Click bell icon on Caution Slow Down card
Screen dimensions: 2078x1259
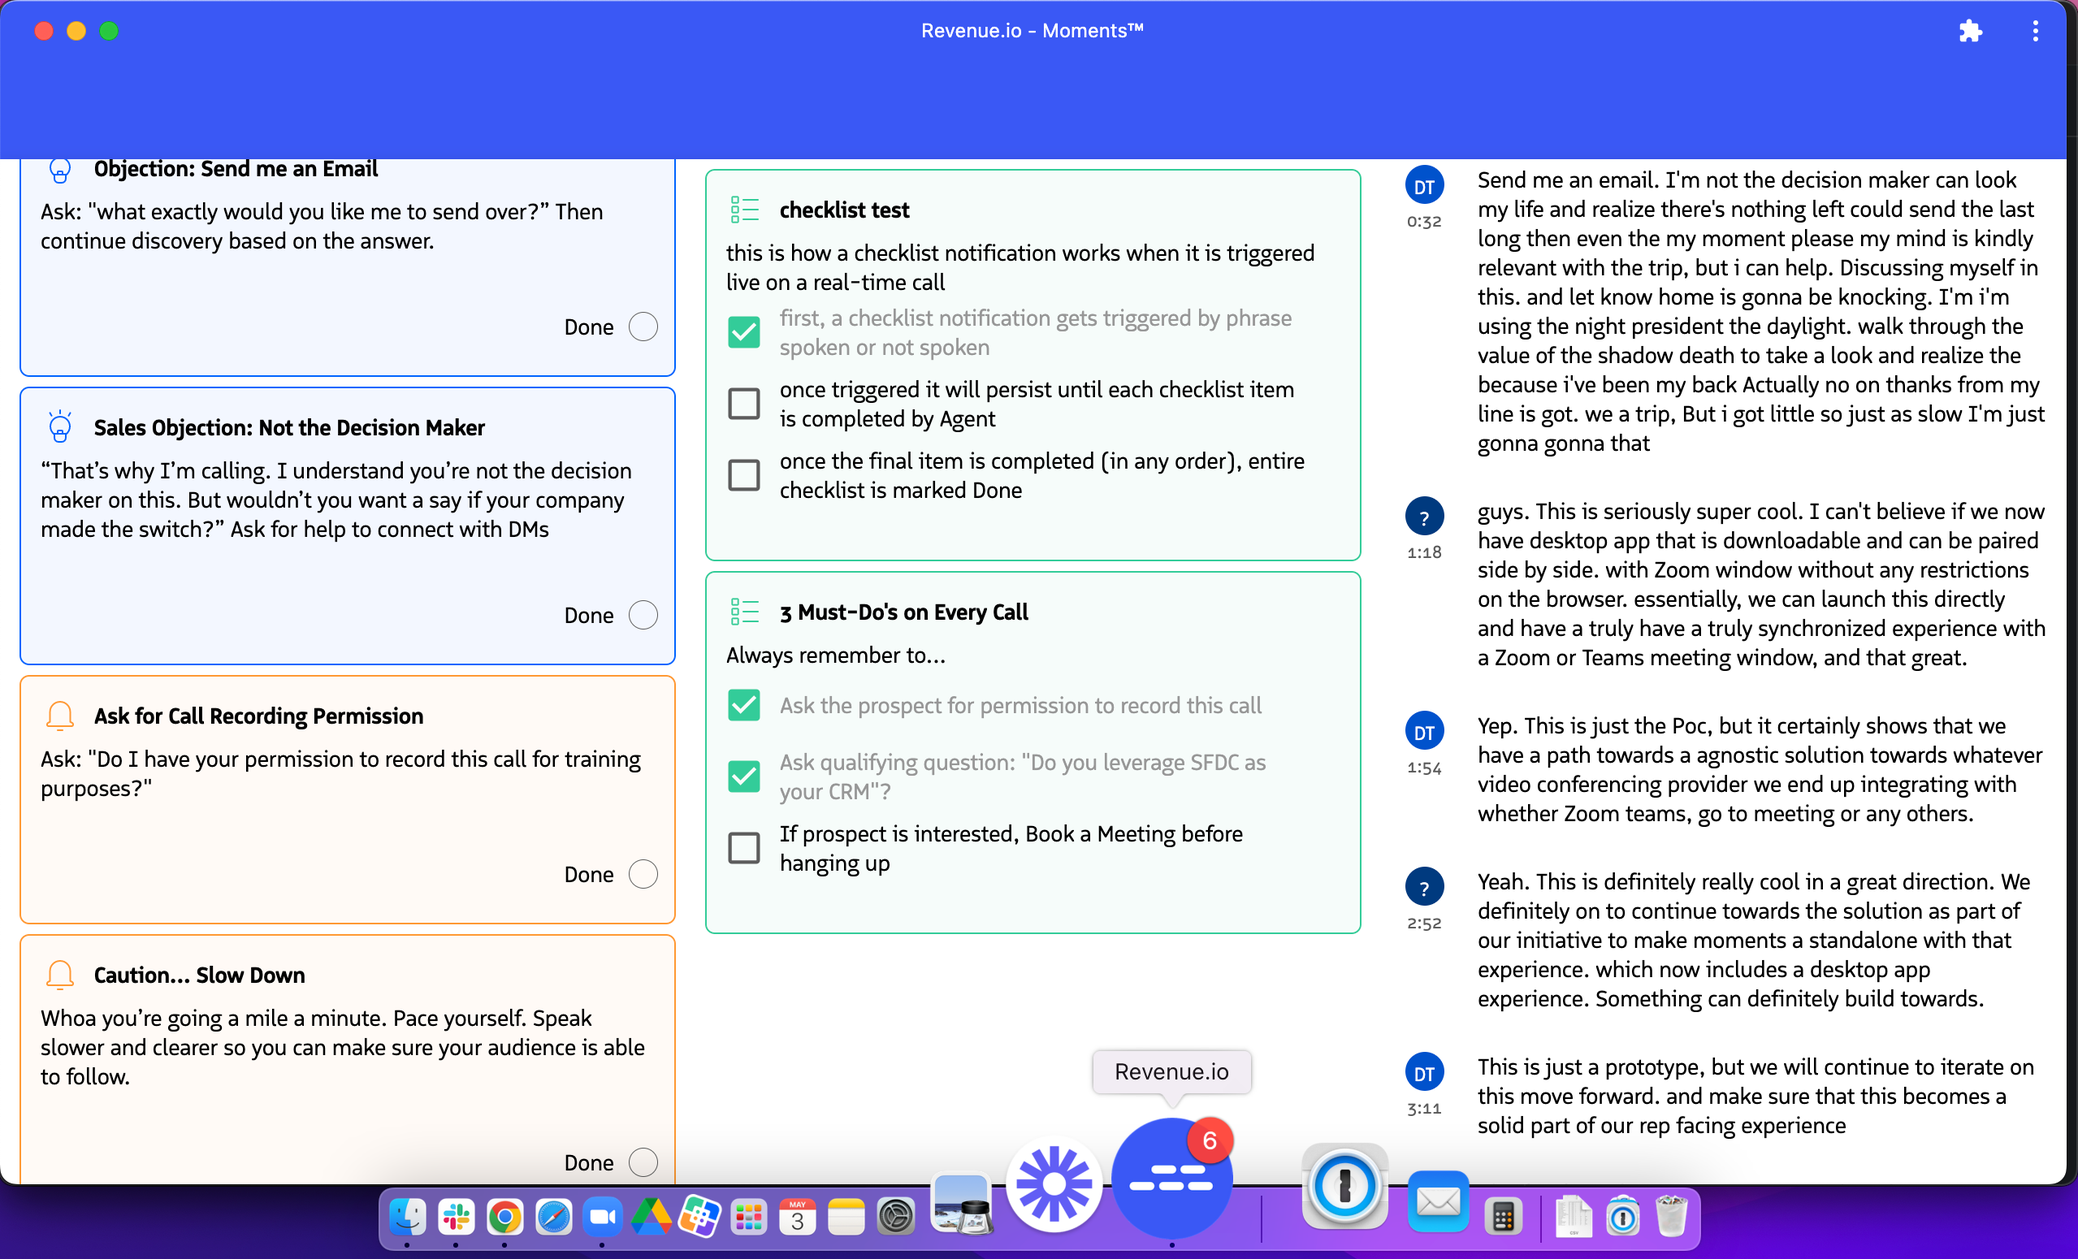point(60,975)
